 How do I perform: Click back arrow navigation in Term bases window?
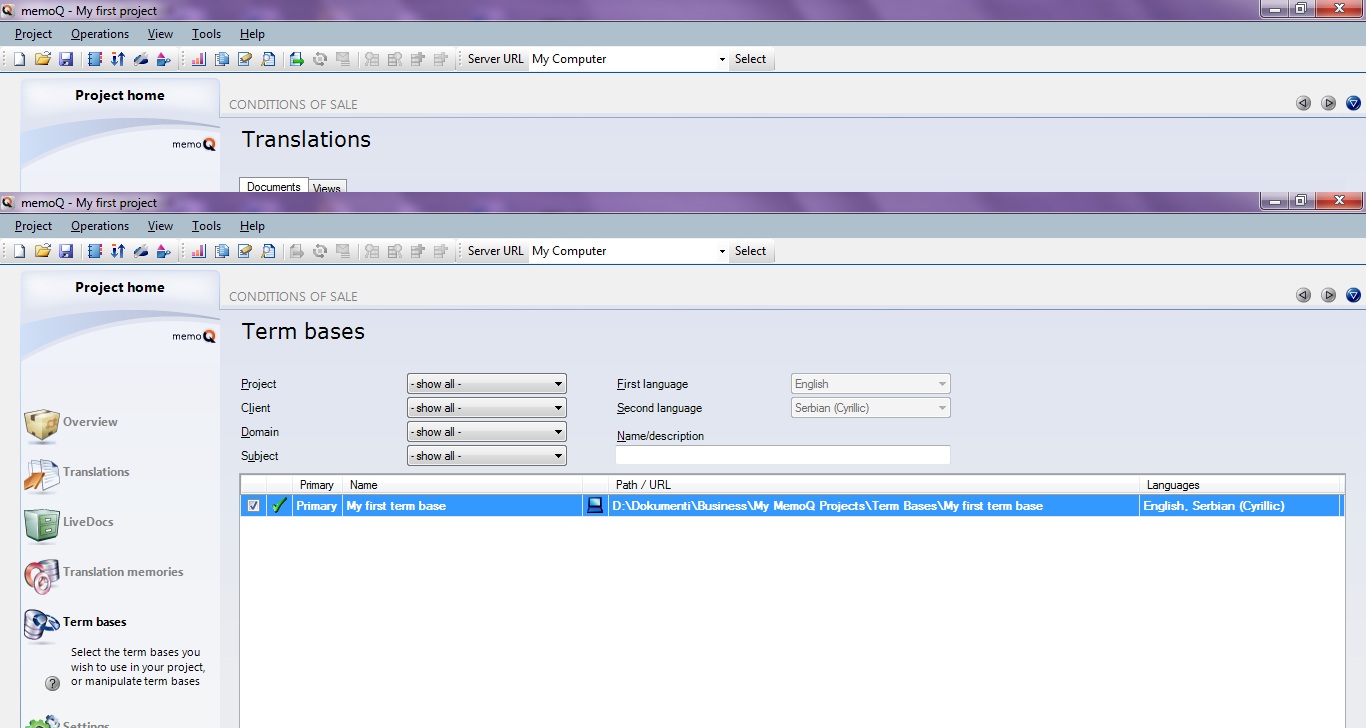[1303, 295]
